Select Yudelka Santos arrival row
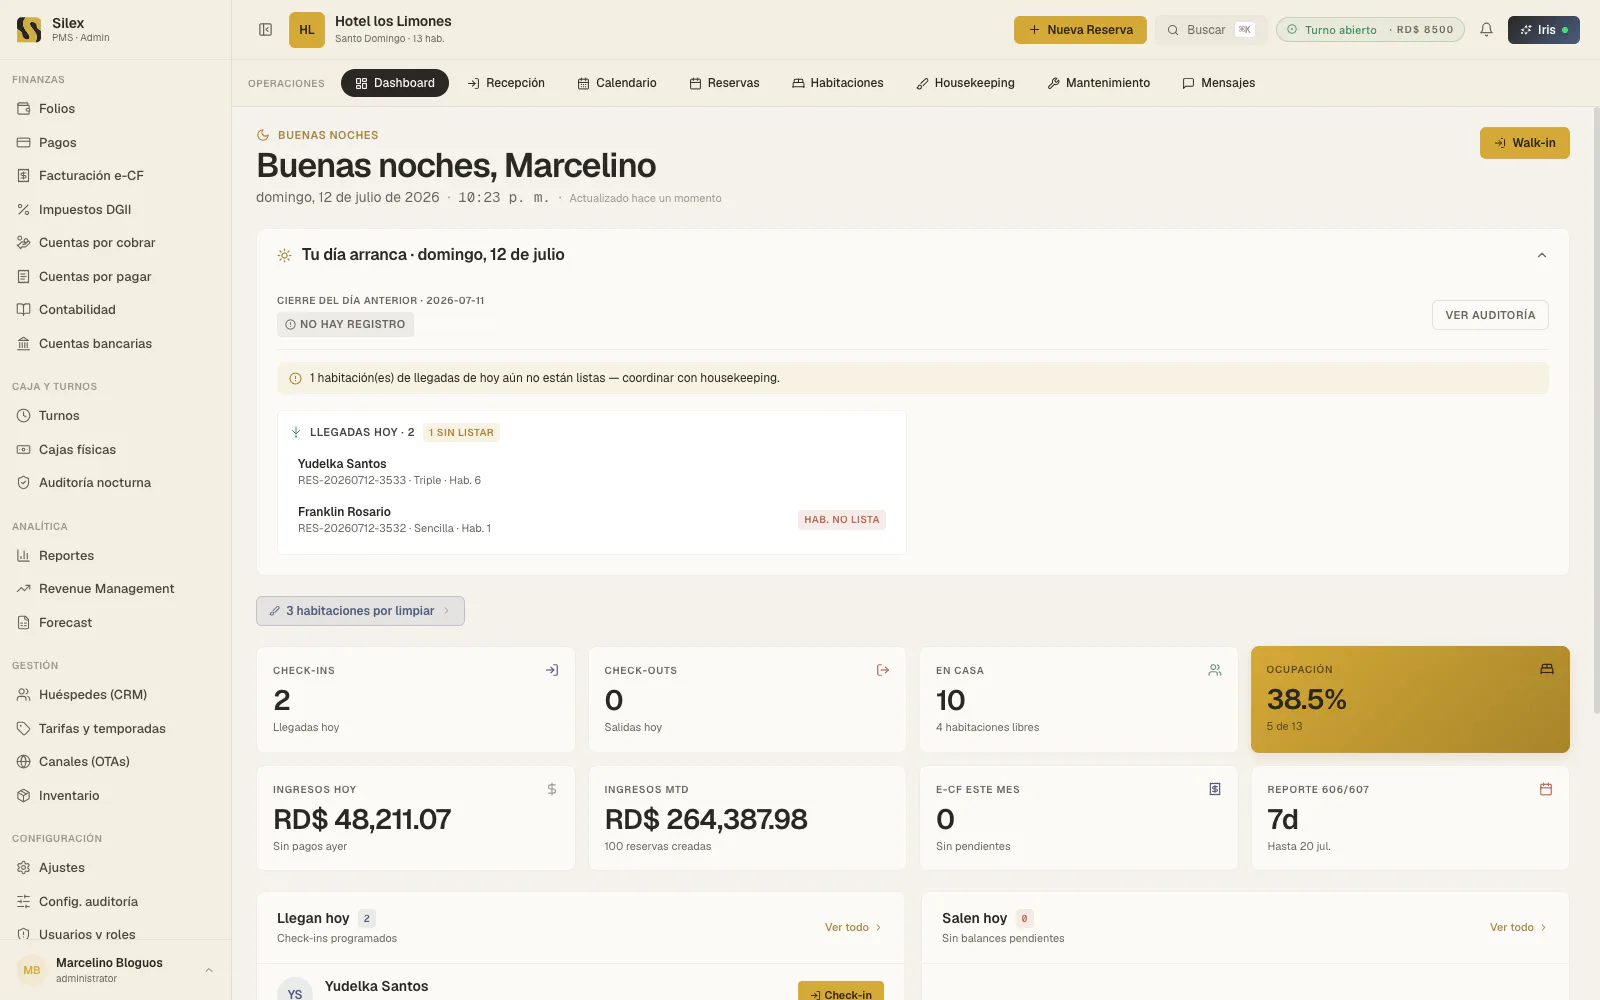1600x1000 pixels. 591,472
